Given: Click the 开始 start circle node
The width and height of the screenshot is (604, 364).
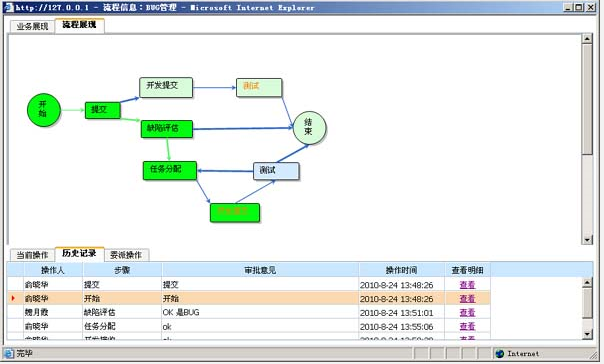Looking at the screenshot, I should click(x=44, y=110).
